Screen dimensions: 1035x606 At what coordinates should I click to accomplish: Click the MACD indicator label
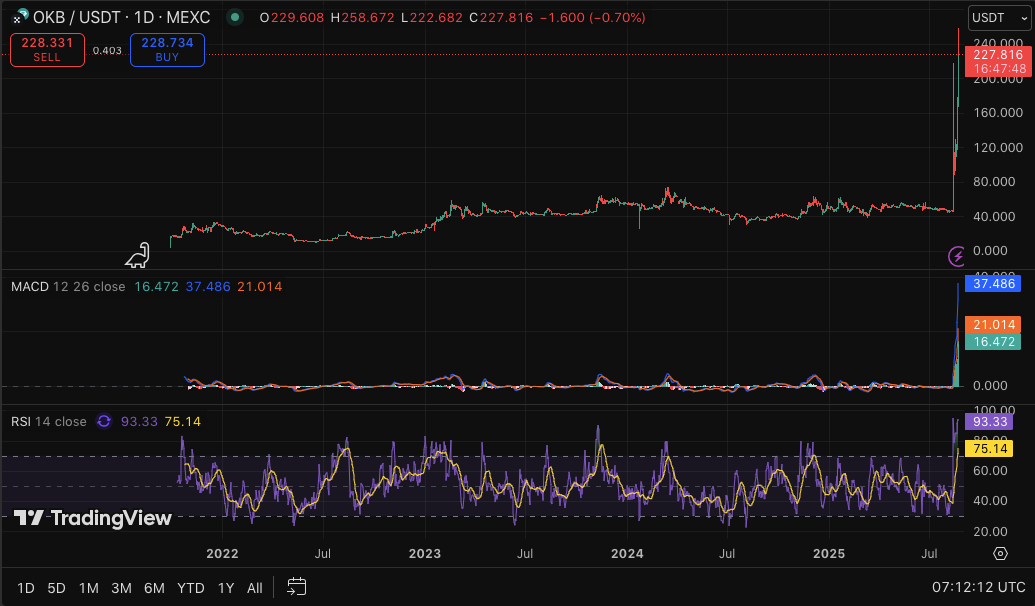[x=29, y=287]
